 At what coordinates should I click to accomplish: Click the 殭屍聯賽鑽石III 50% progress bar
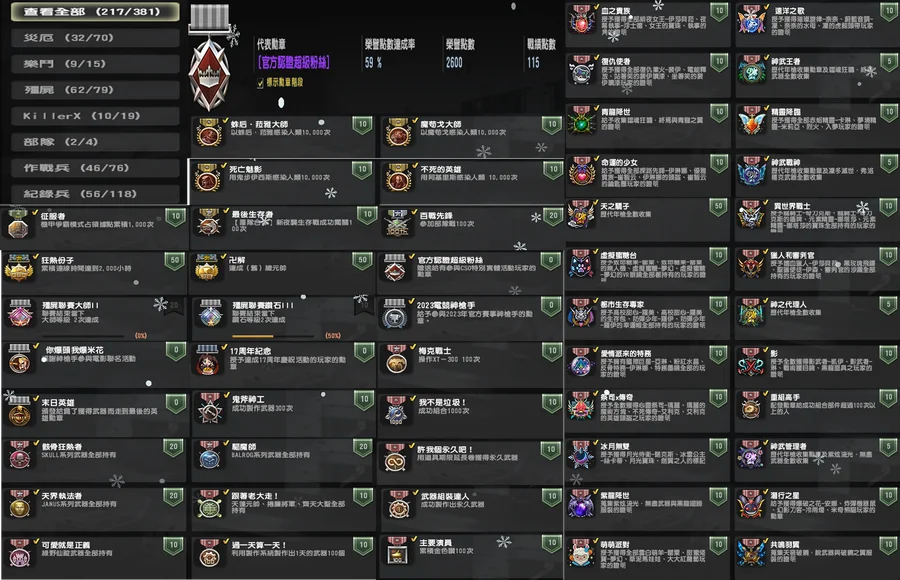click(x=273, y=336)
